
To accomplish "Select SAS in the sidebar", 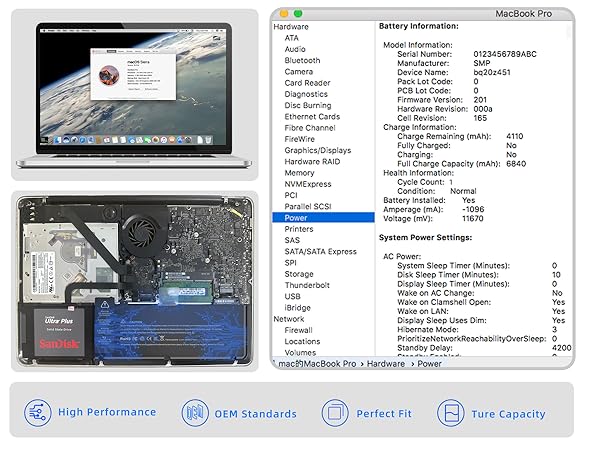I will click(292, 240).
